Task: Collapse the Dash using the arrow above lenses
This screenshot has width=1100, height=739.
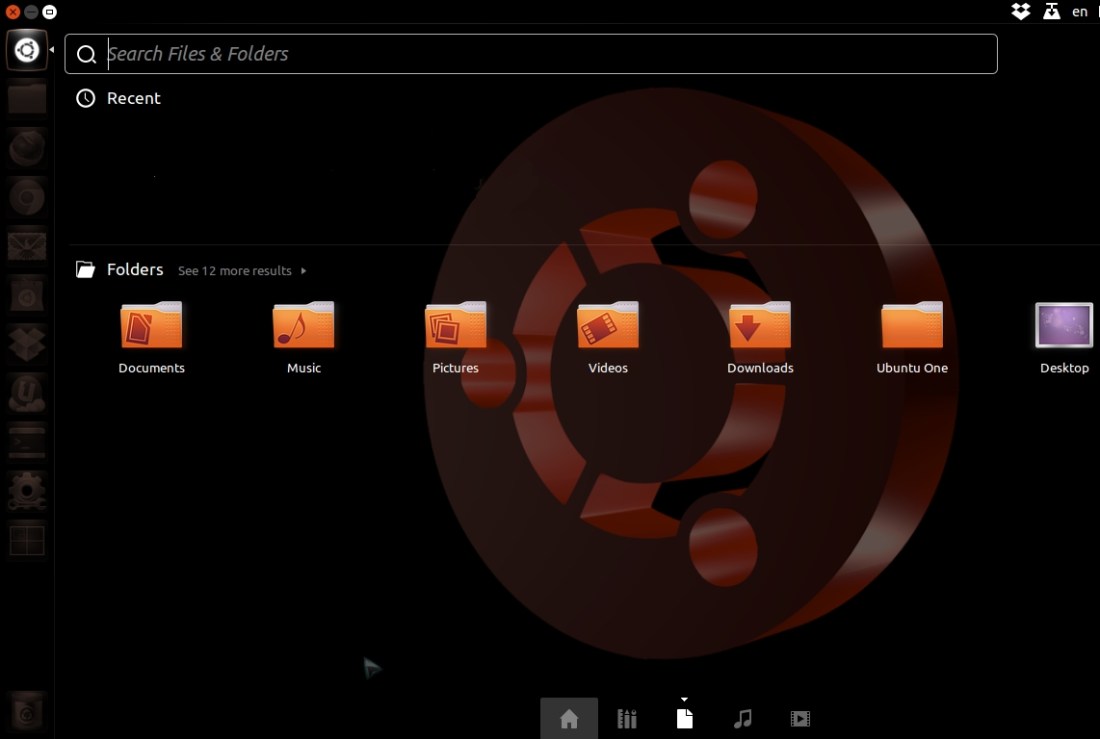Action: tap(684, 699)
